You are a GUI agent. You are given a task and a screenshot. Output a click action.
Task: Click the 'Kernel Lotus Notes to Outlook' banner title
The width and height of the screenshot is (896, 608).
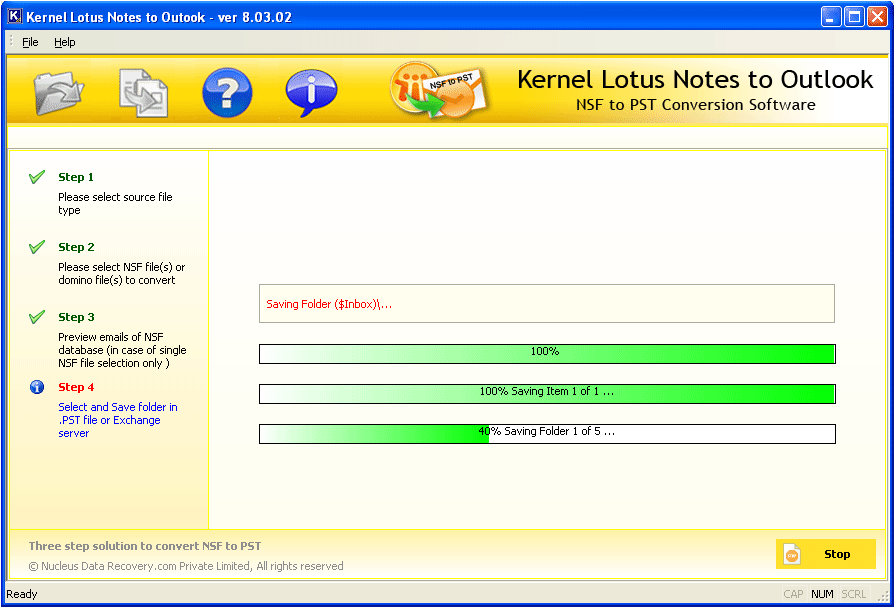tap(695, 79)
